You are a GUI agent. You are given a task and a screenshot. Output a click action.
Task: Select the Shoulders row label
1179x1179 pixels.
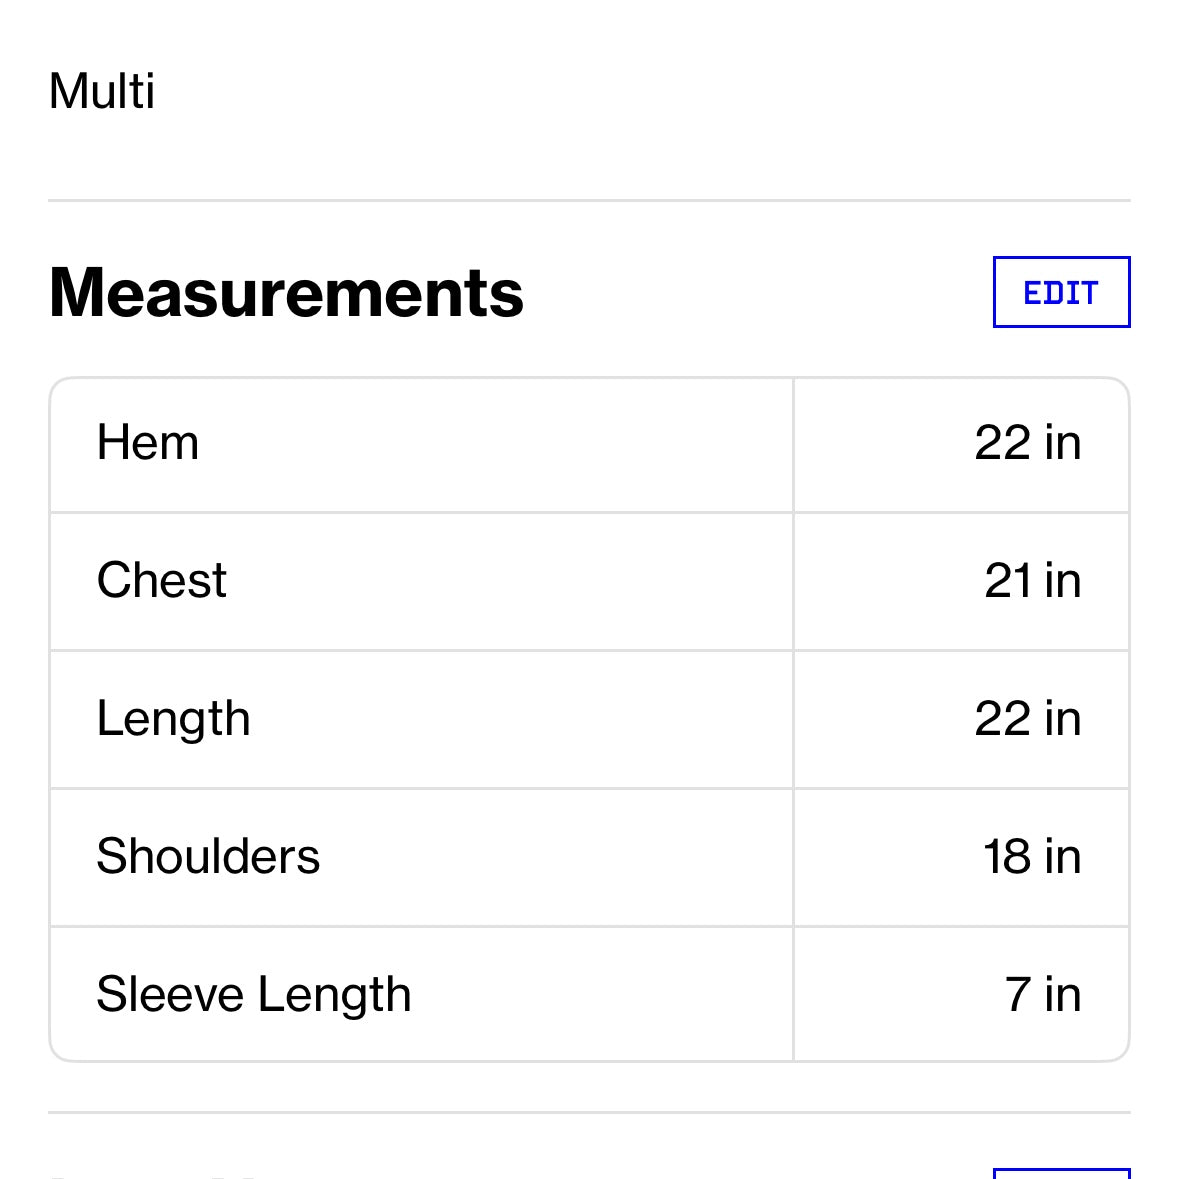pyautogui.click(x=208, y=857)
